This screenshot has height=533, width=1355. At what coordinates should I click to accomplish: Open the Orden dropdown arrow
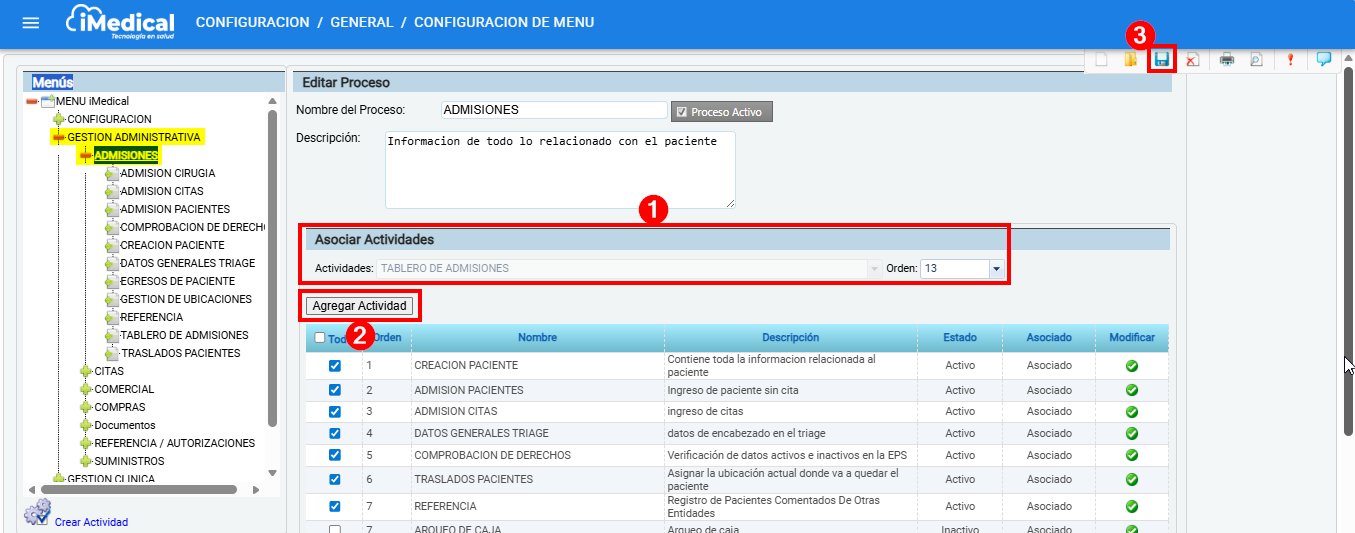(x=996, y=268)
